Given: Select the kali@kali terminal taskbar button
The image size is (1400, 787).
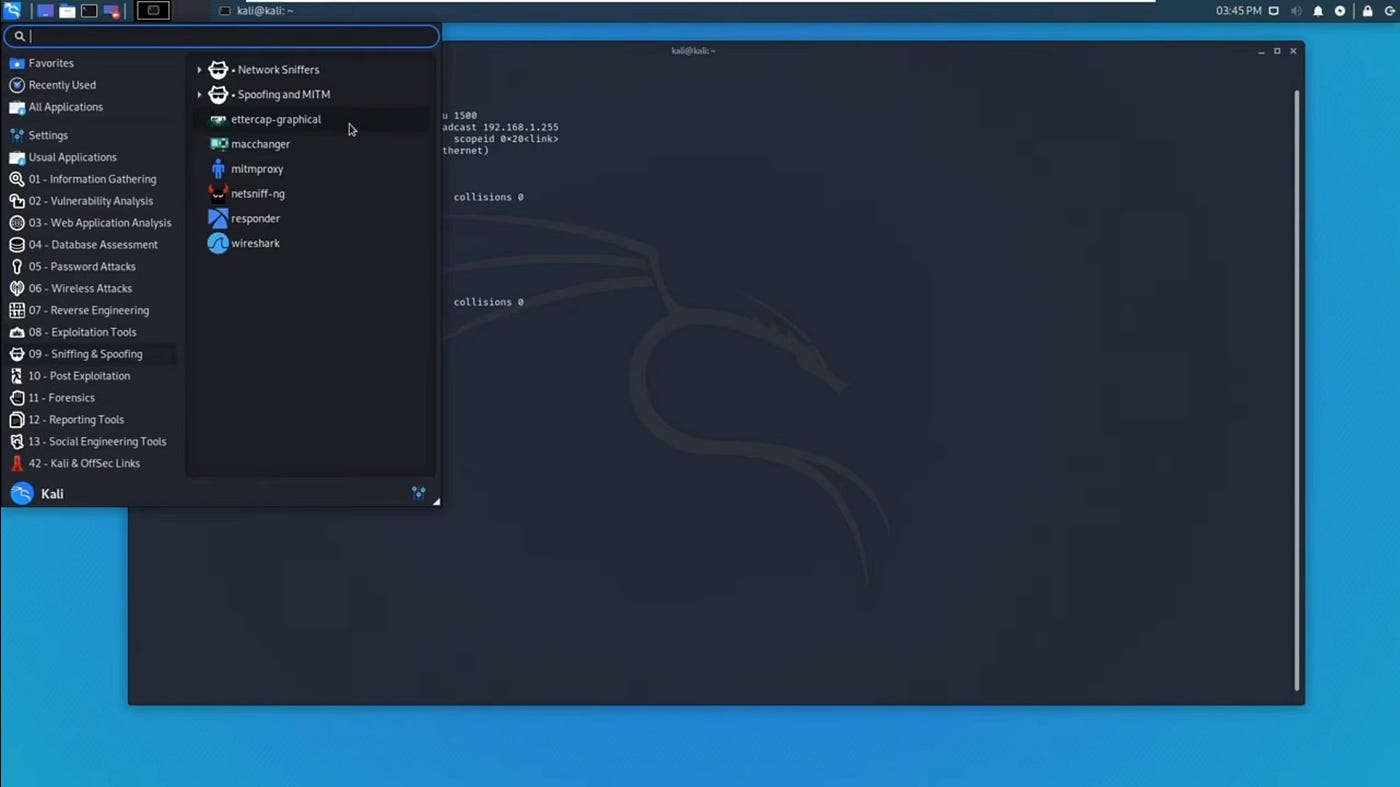Looking at the screenshot, I should 256,11.
